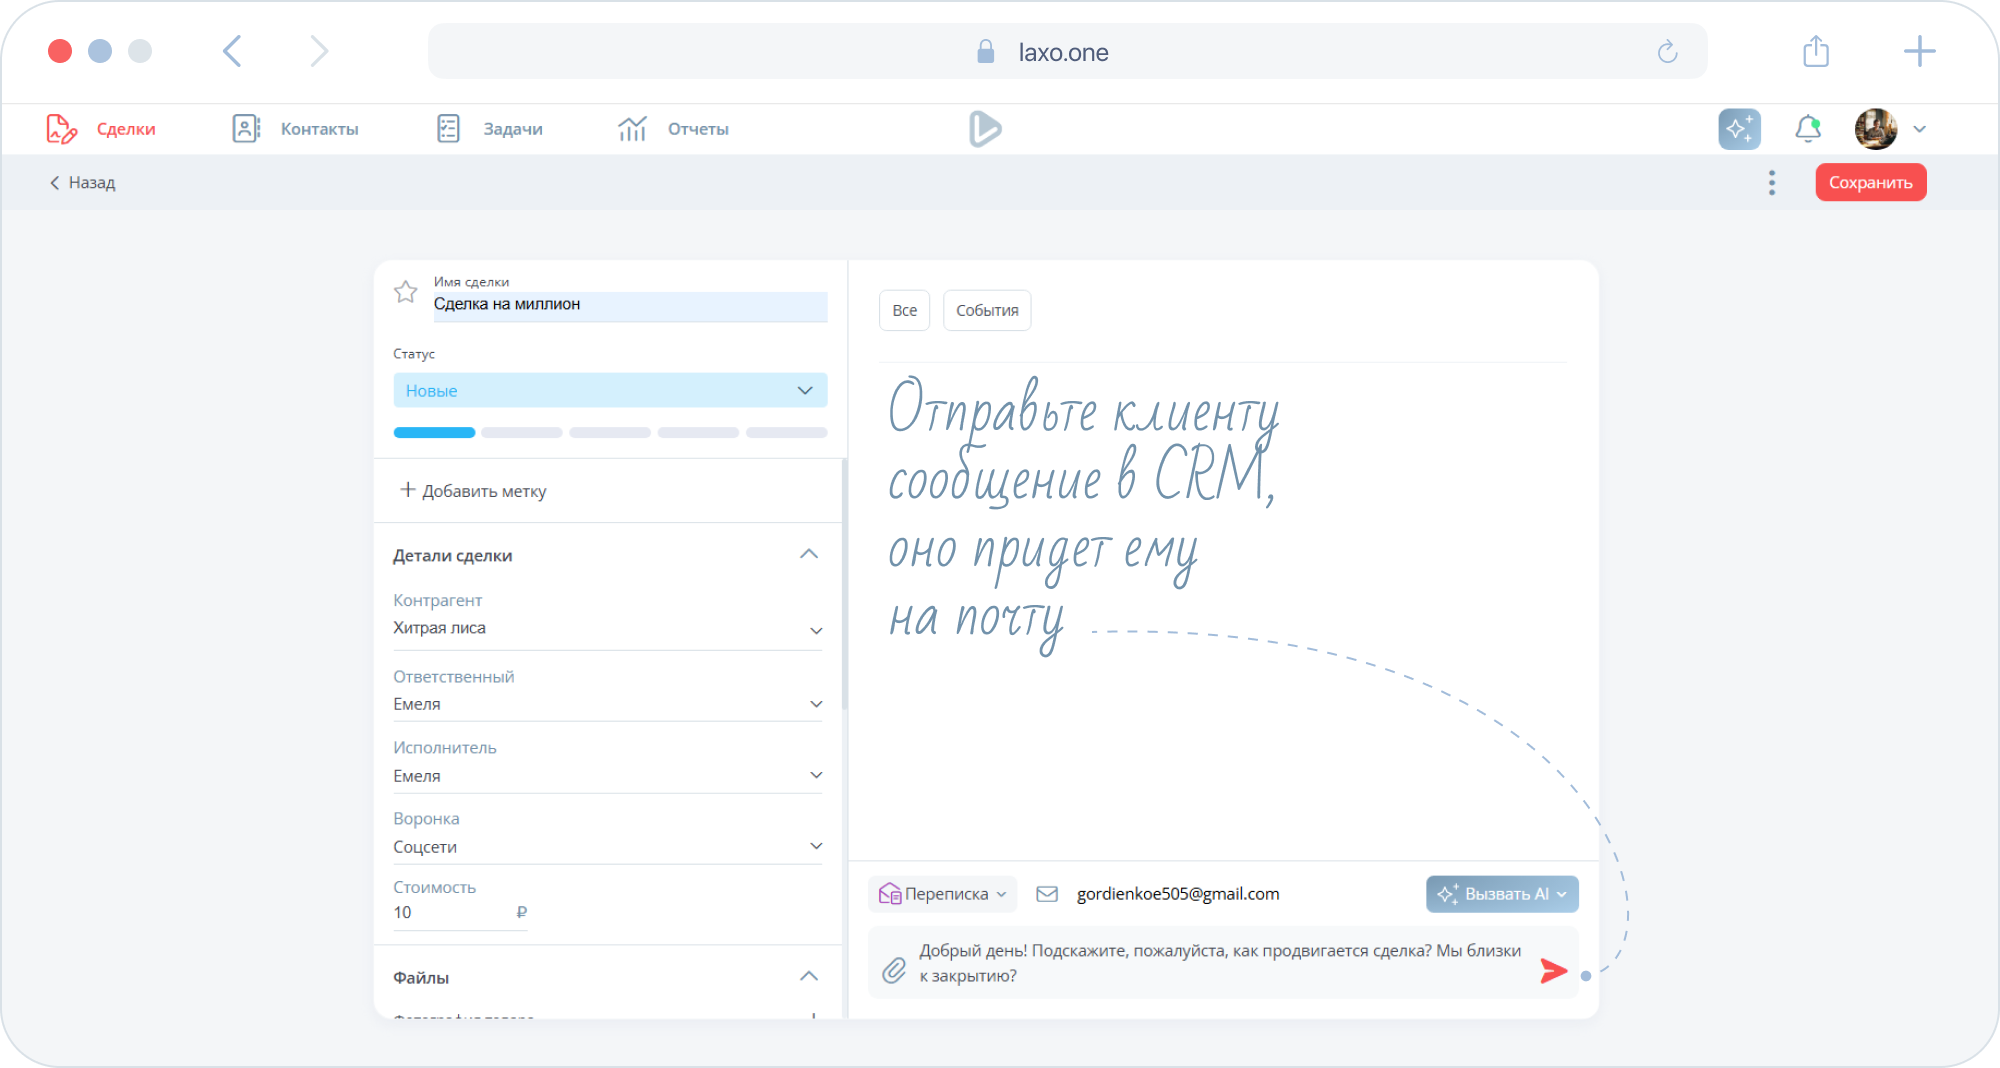
Task: Open notifications bell
Action: 1808,129
